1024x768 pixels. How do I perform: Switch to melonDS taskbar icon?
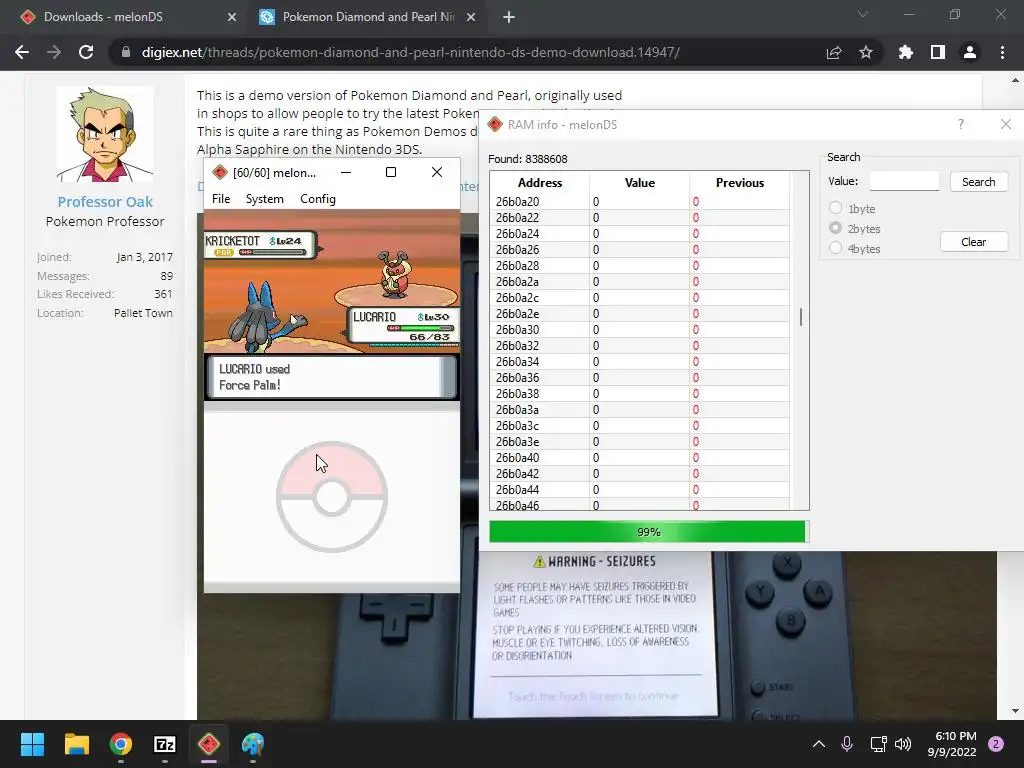click(x=209, y=744)
